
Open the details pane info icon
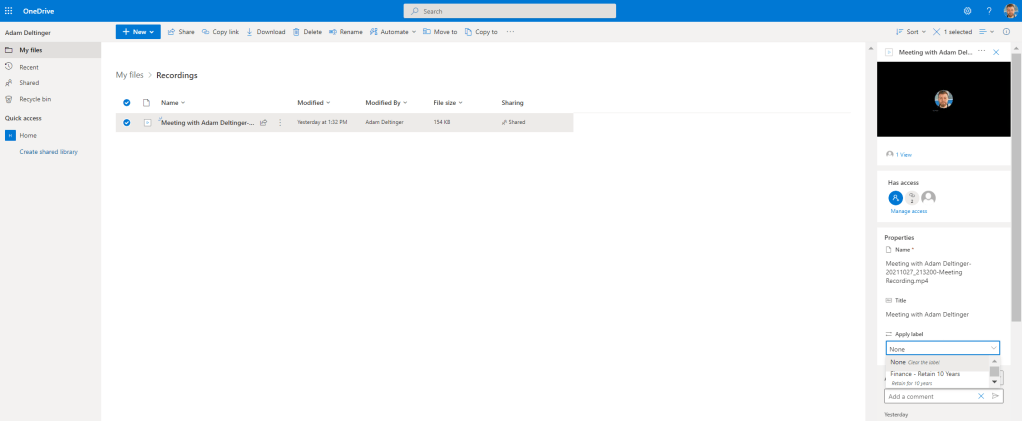[1006, 32]
